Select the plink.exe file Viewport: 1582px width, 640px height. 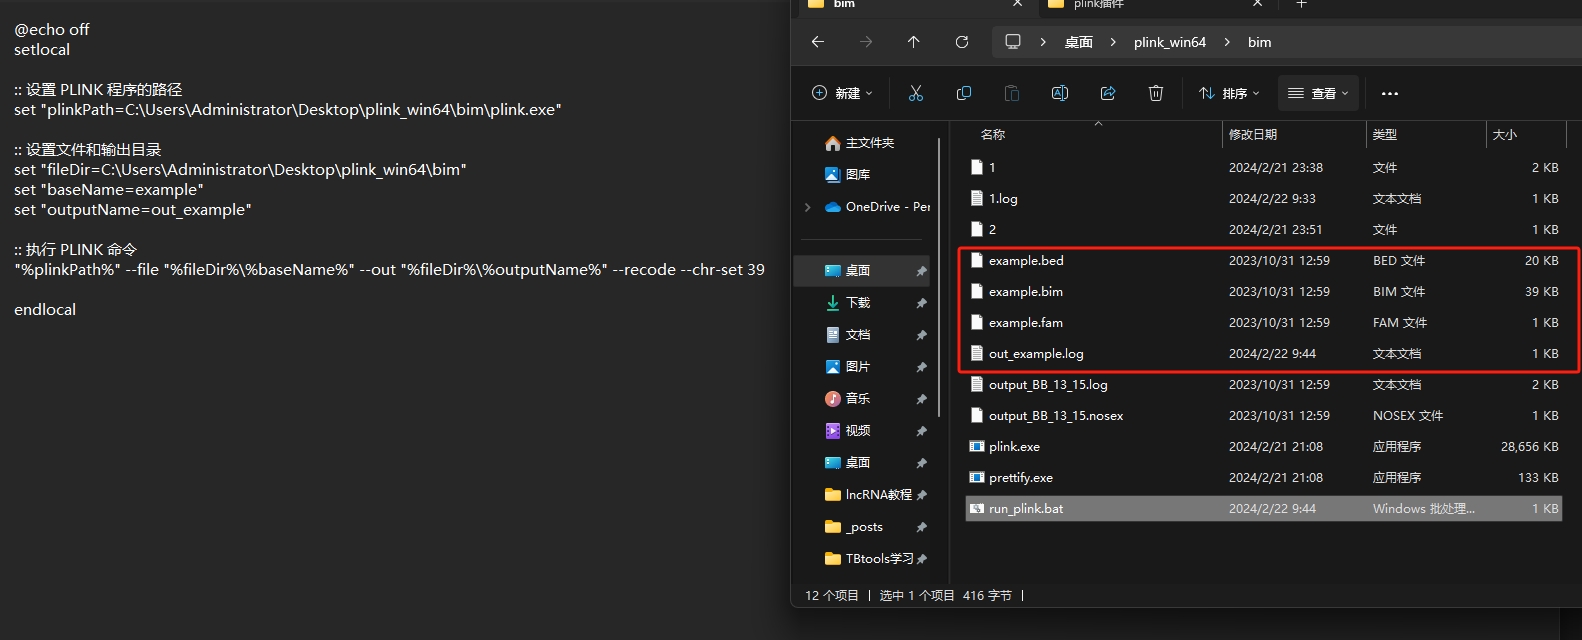point(1014,447)
